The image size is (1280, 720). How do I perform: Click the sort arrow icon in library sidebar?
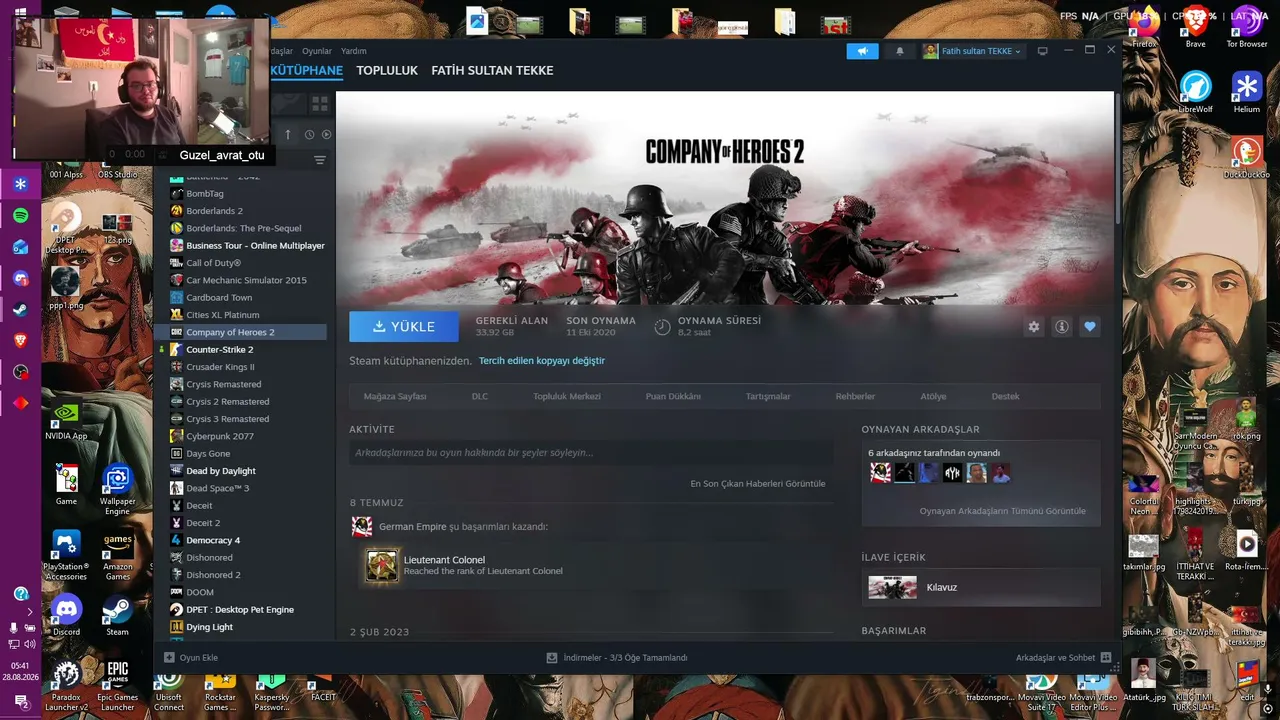(288, 134)
